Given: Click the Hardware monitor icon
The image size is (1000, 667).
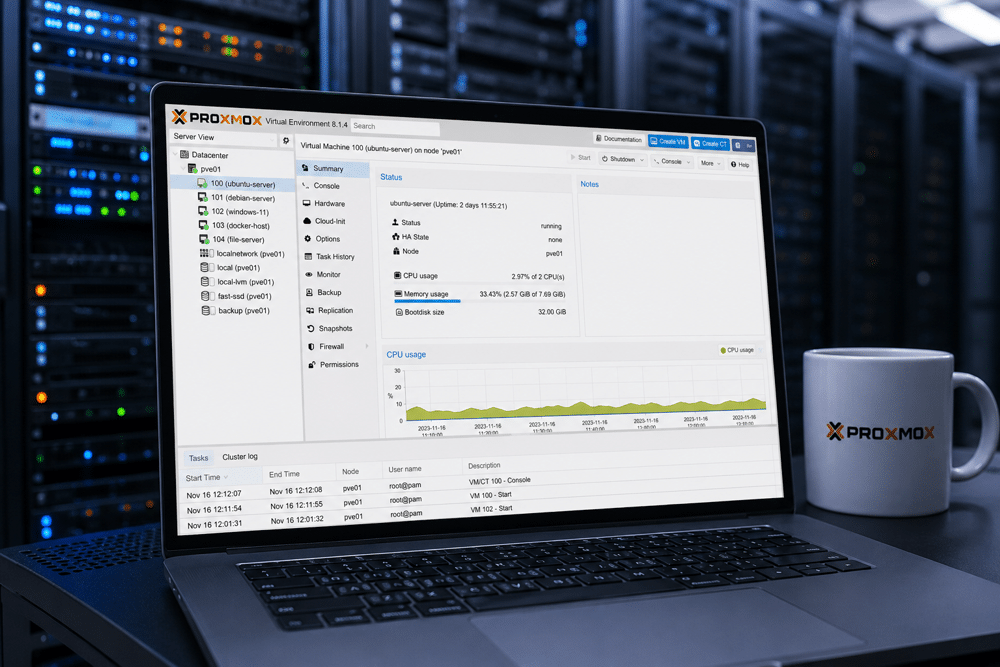Looking at the screenshot, I should pos(306,203).
